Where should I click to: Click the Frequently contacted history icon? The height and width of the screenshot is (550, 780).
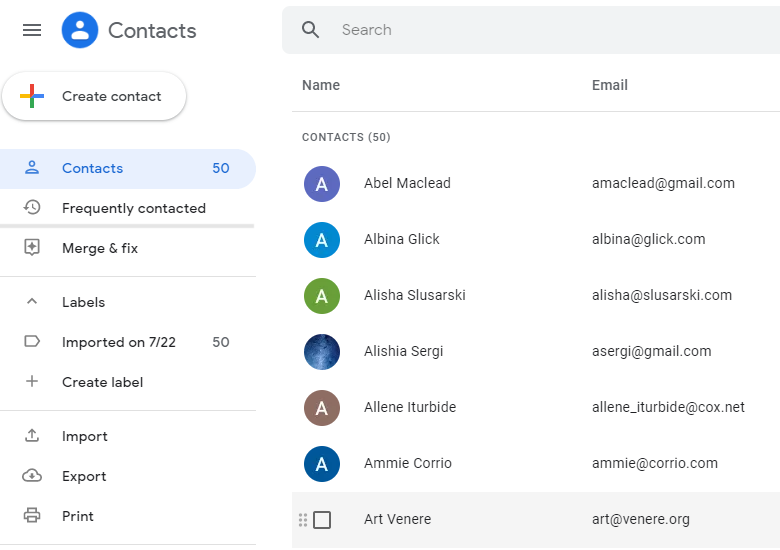pyautogui.click(x=32, y=208)
